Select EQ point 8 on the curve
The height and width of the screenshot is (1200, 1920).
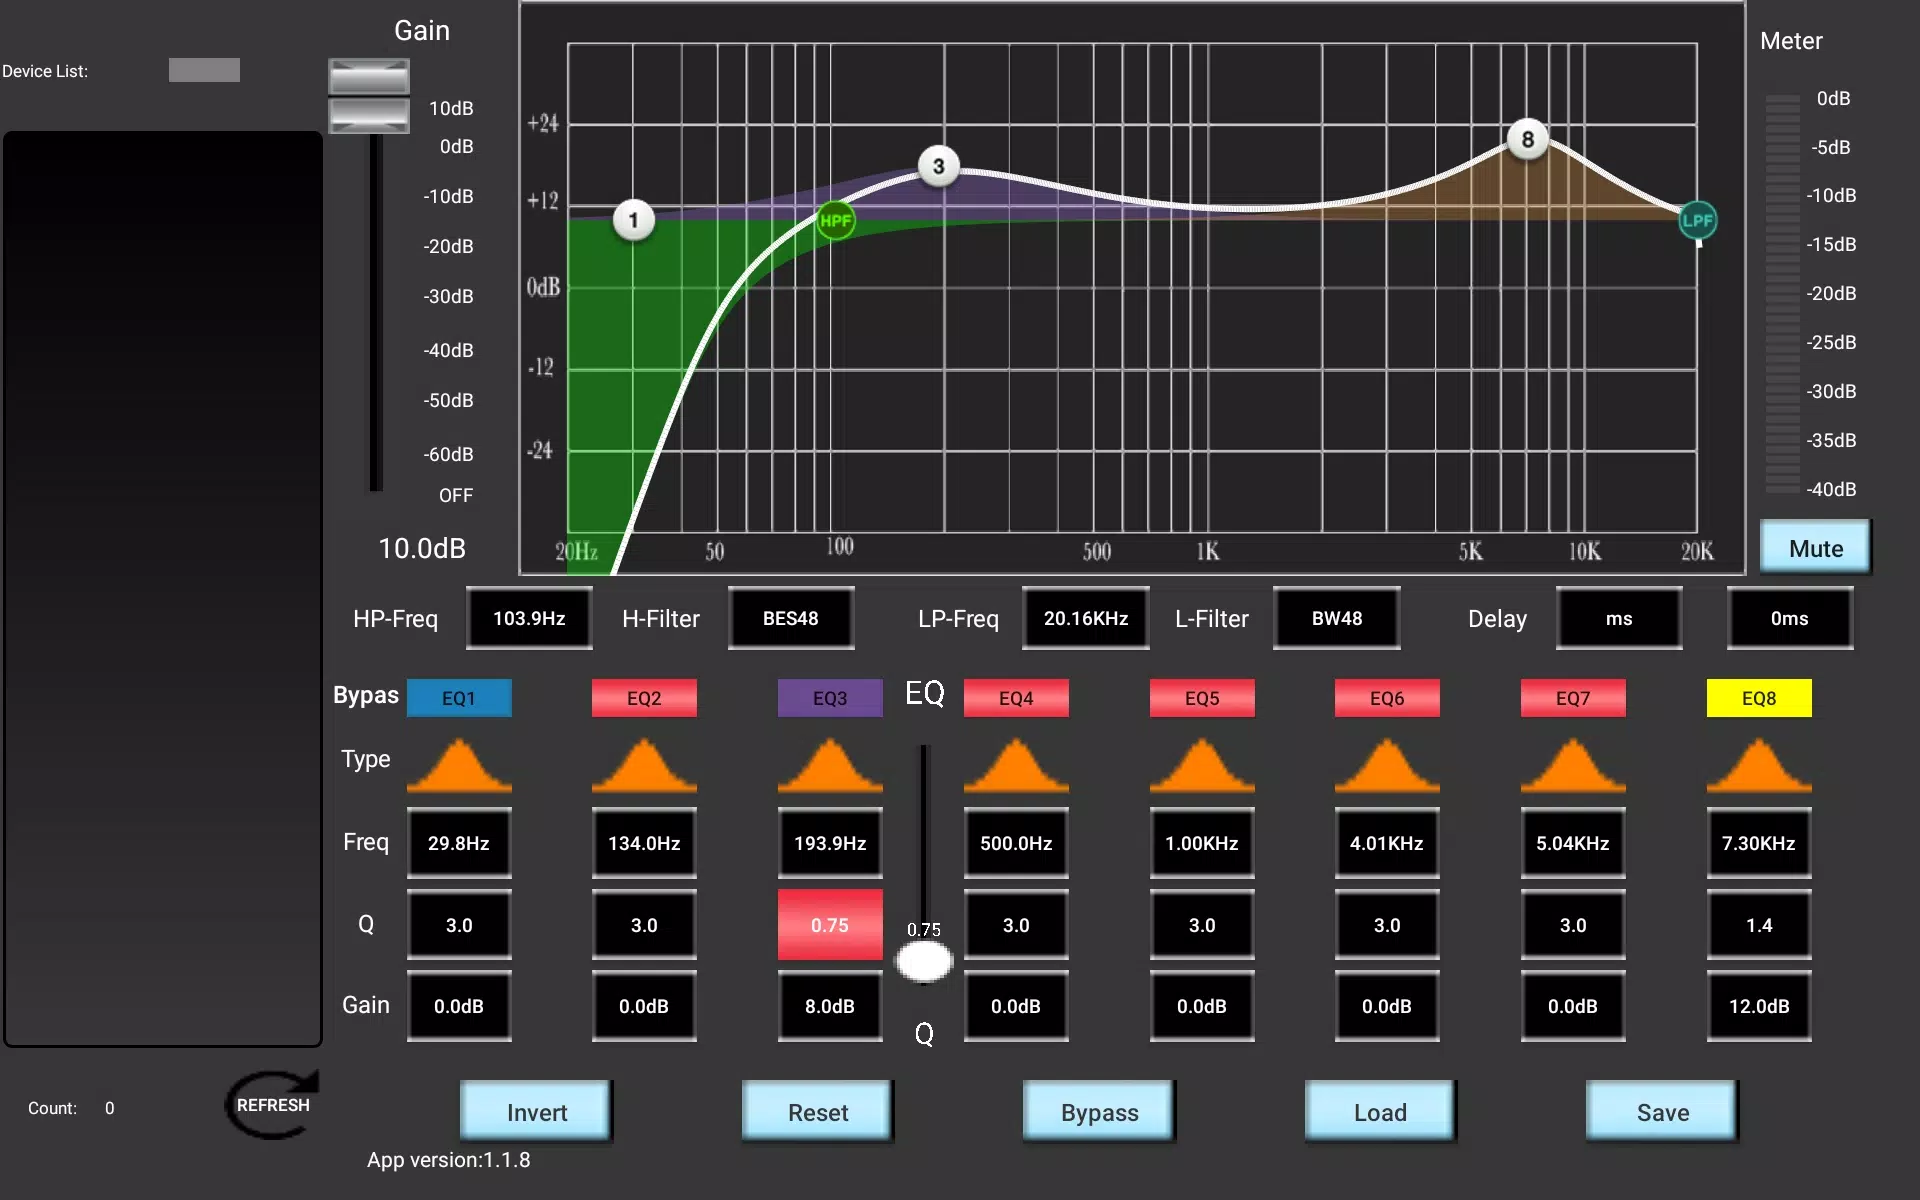1527,139
